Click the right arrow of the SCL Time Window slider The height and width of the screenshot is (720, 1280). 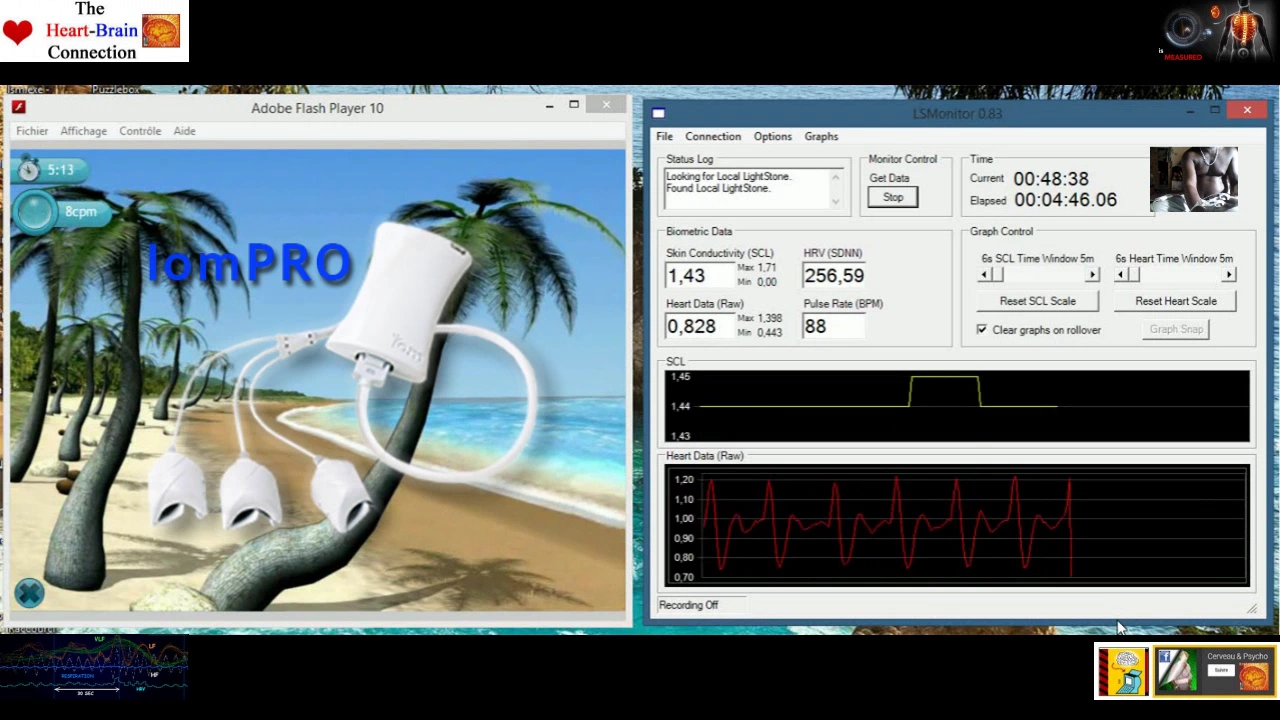point(1092,275)
